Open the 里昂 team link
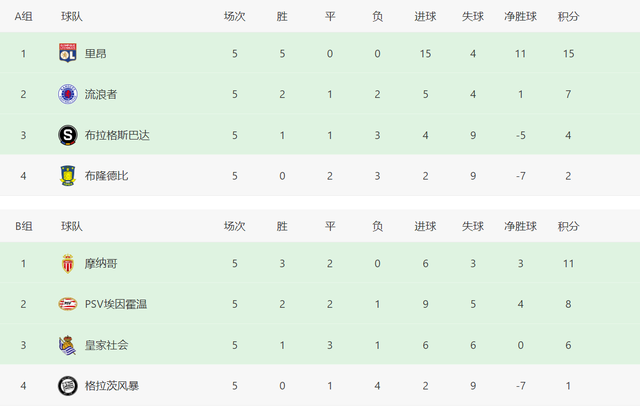This screenshot has width=640, height=410. pos(96,53)
